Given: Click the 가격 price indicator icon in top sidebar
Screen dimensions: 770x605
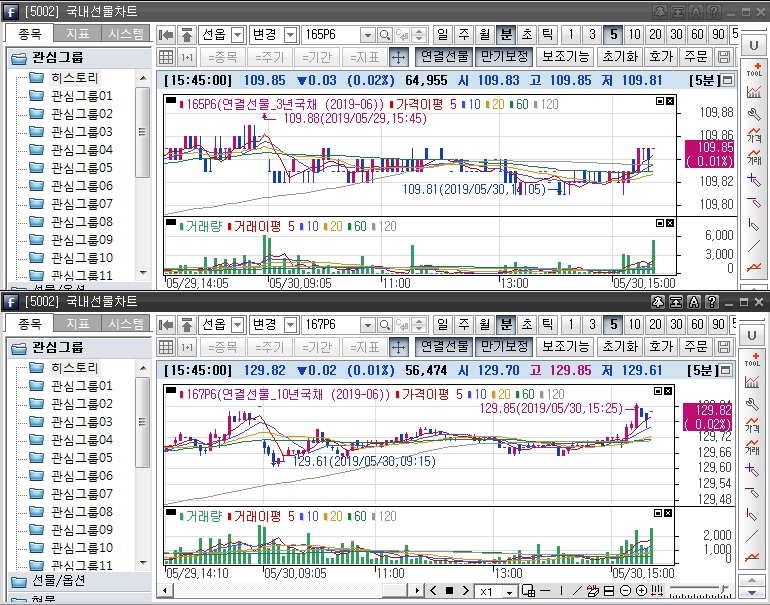Looking at the screenshot, I should (x=755, y=135).
